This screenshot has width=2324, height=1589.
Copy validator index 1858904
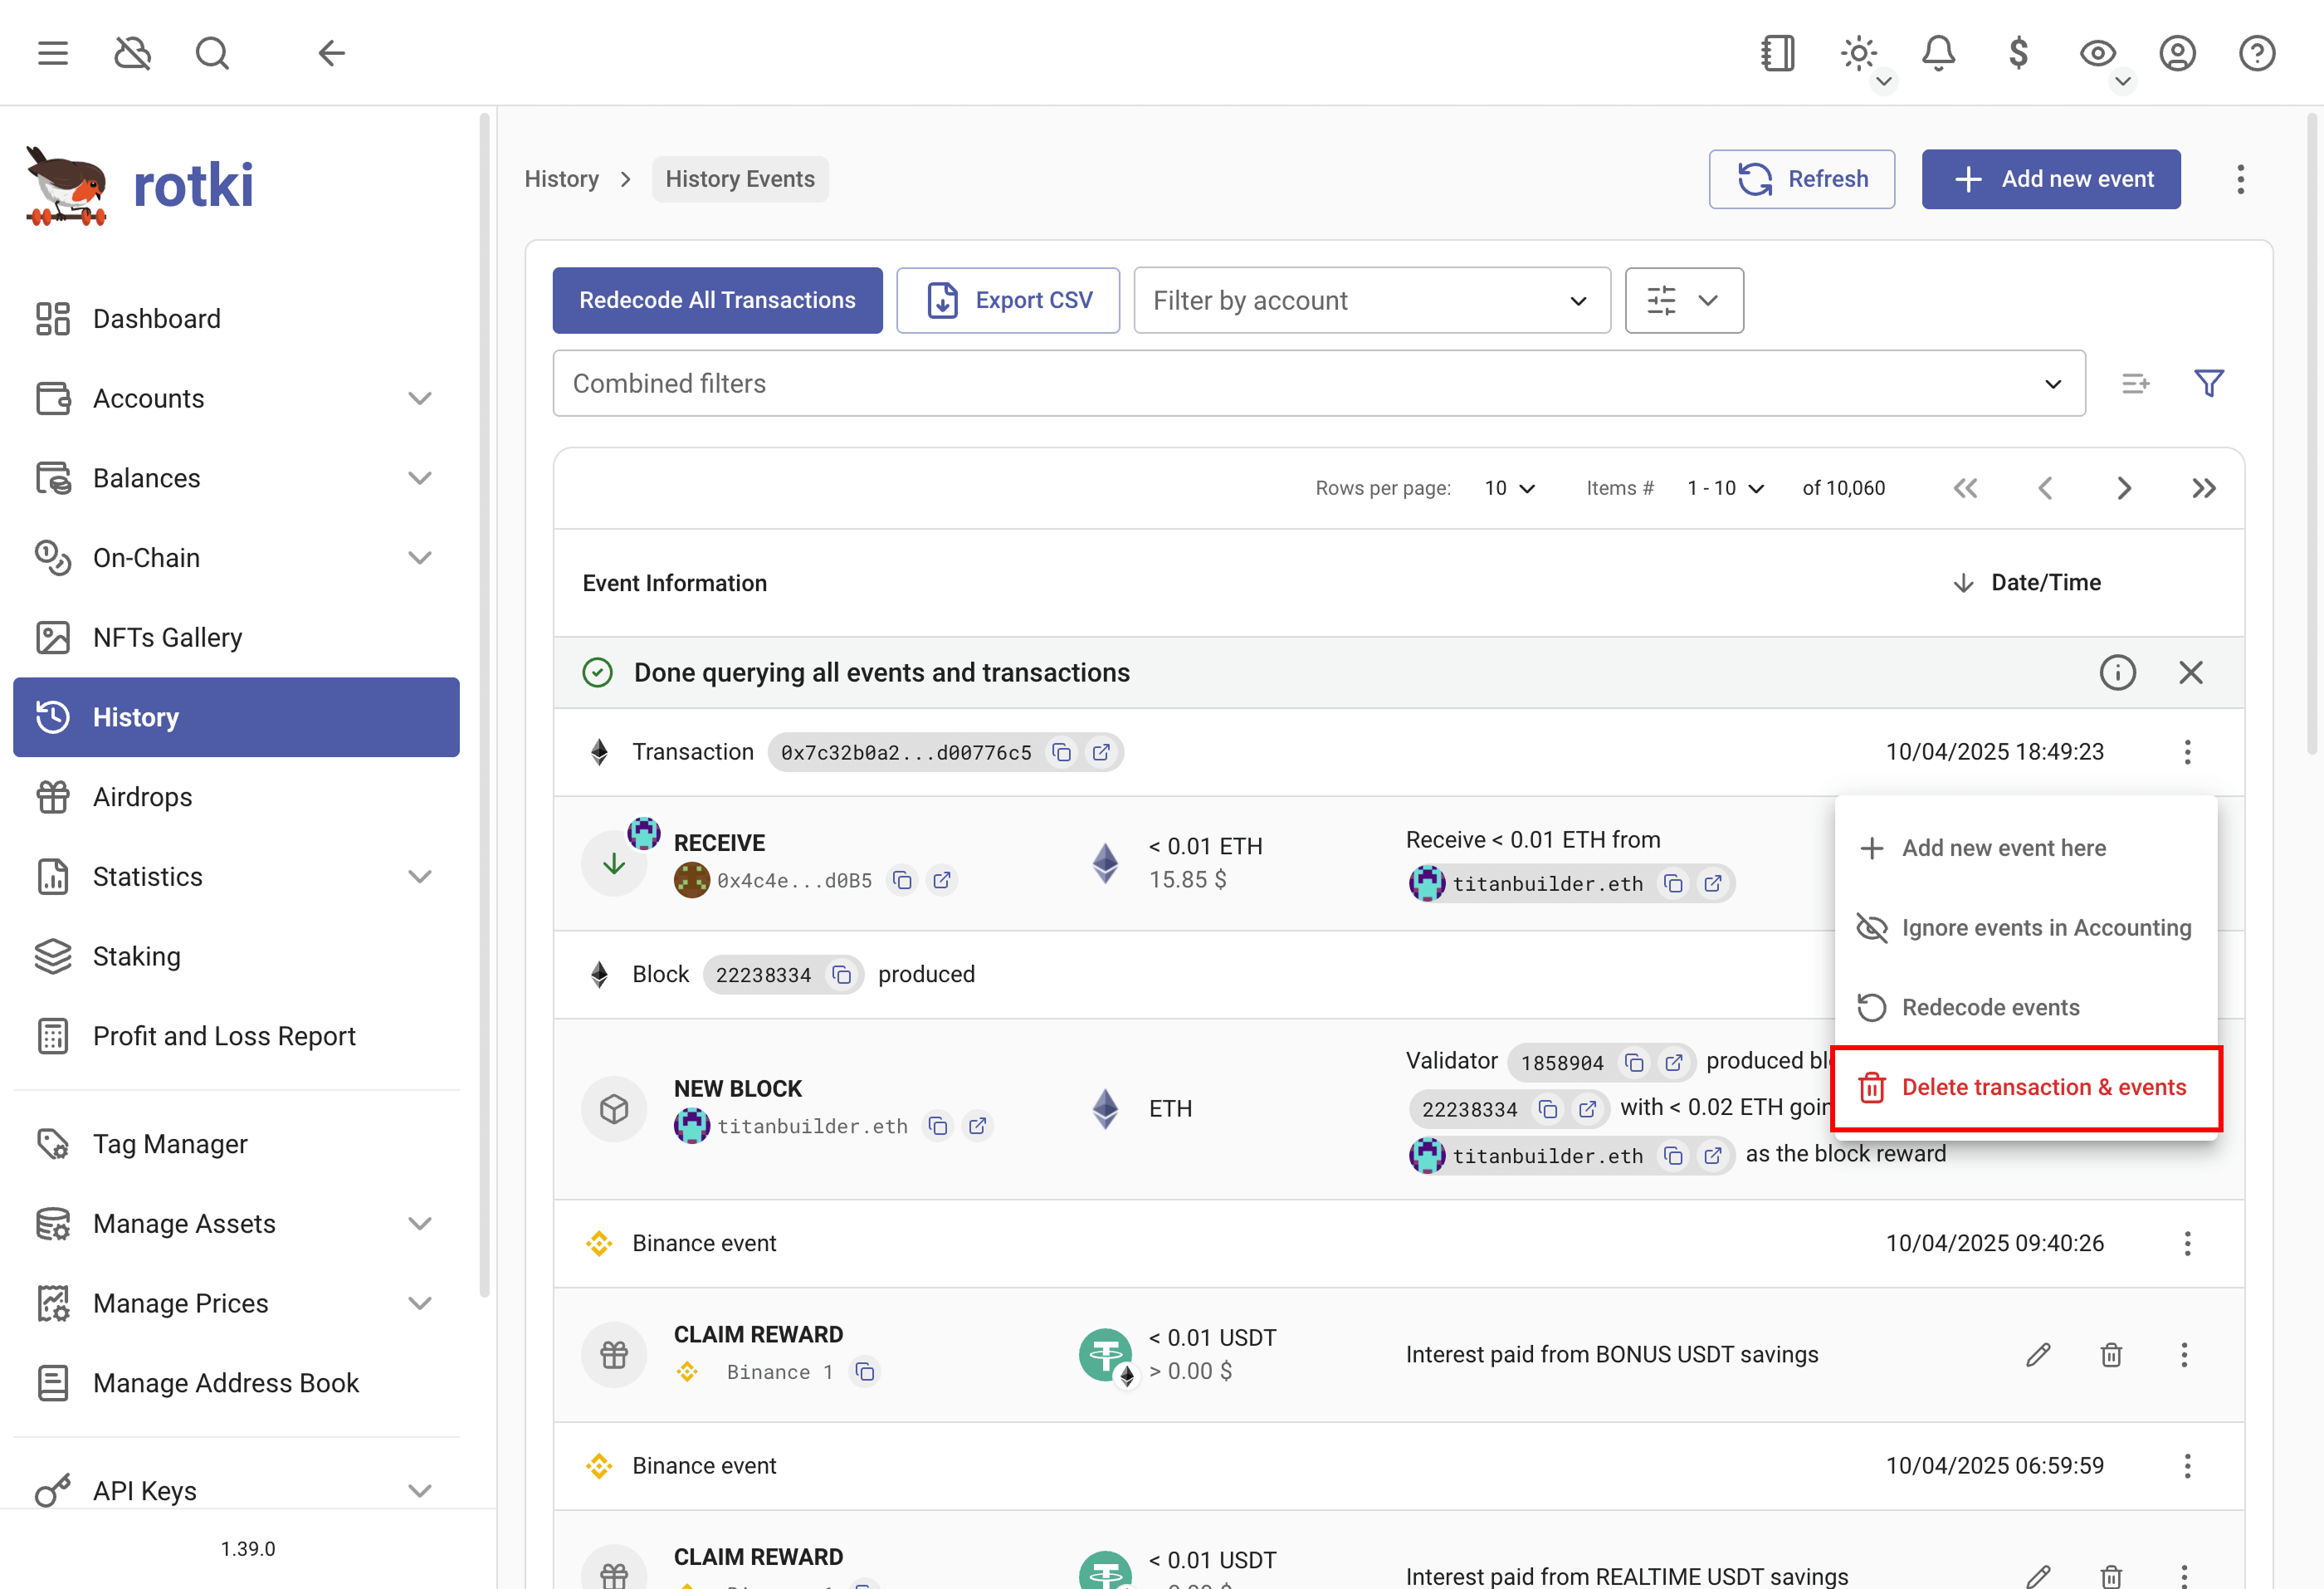(1634, 1062)
